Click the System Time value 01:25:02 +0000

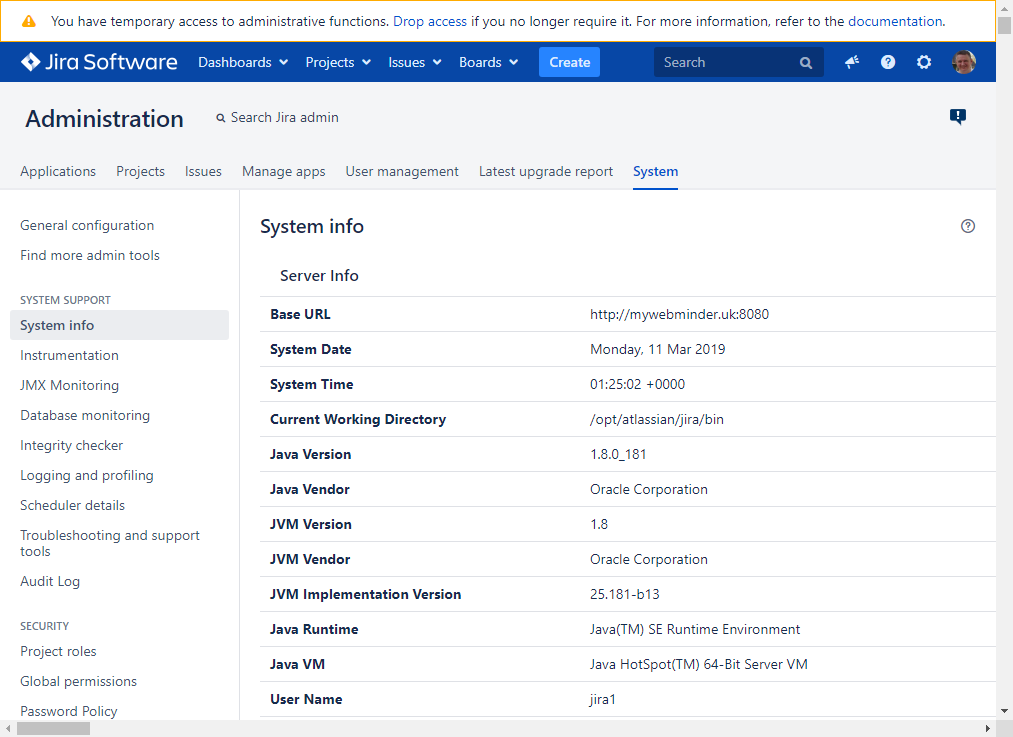(x=637, y=384)
